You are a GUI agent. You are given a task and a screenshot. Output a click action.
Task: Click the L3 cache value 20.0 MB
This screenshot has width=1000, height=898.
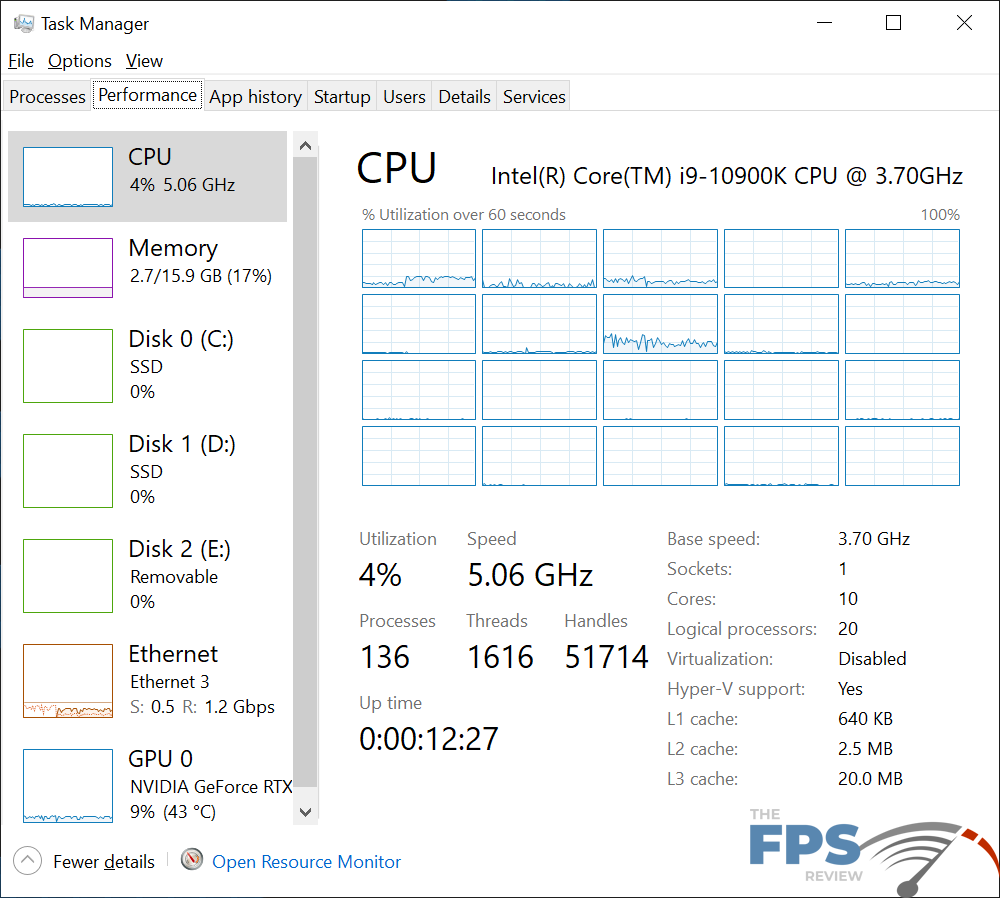(870, 779)
